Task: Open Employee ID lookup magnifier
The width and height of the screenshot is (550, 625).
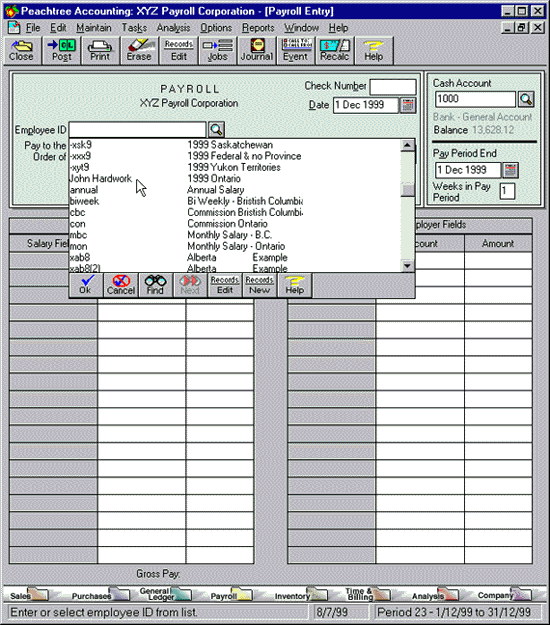Action: (x=216, y=130)
